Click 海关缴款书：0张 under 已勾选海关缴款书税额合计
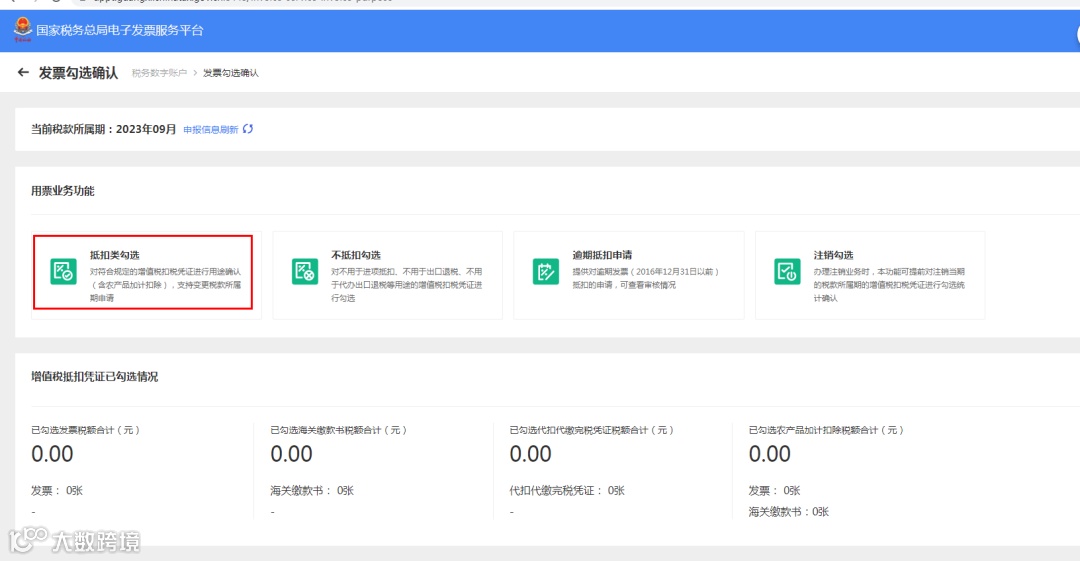This screenshot has width=1080, height=561. pos(312,491)
